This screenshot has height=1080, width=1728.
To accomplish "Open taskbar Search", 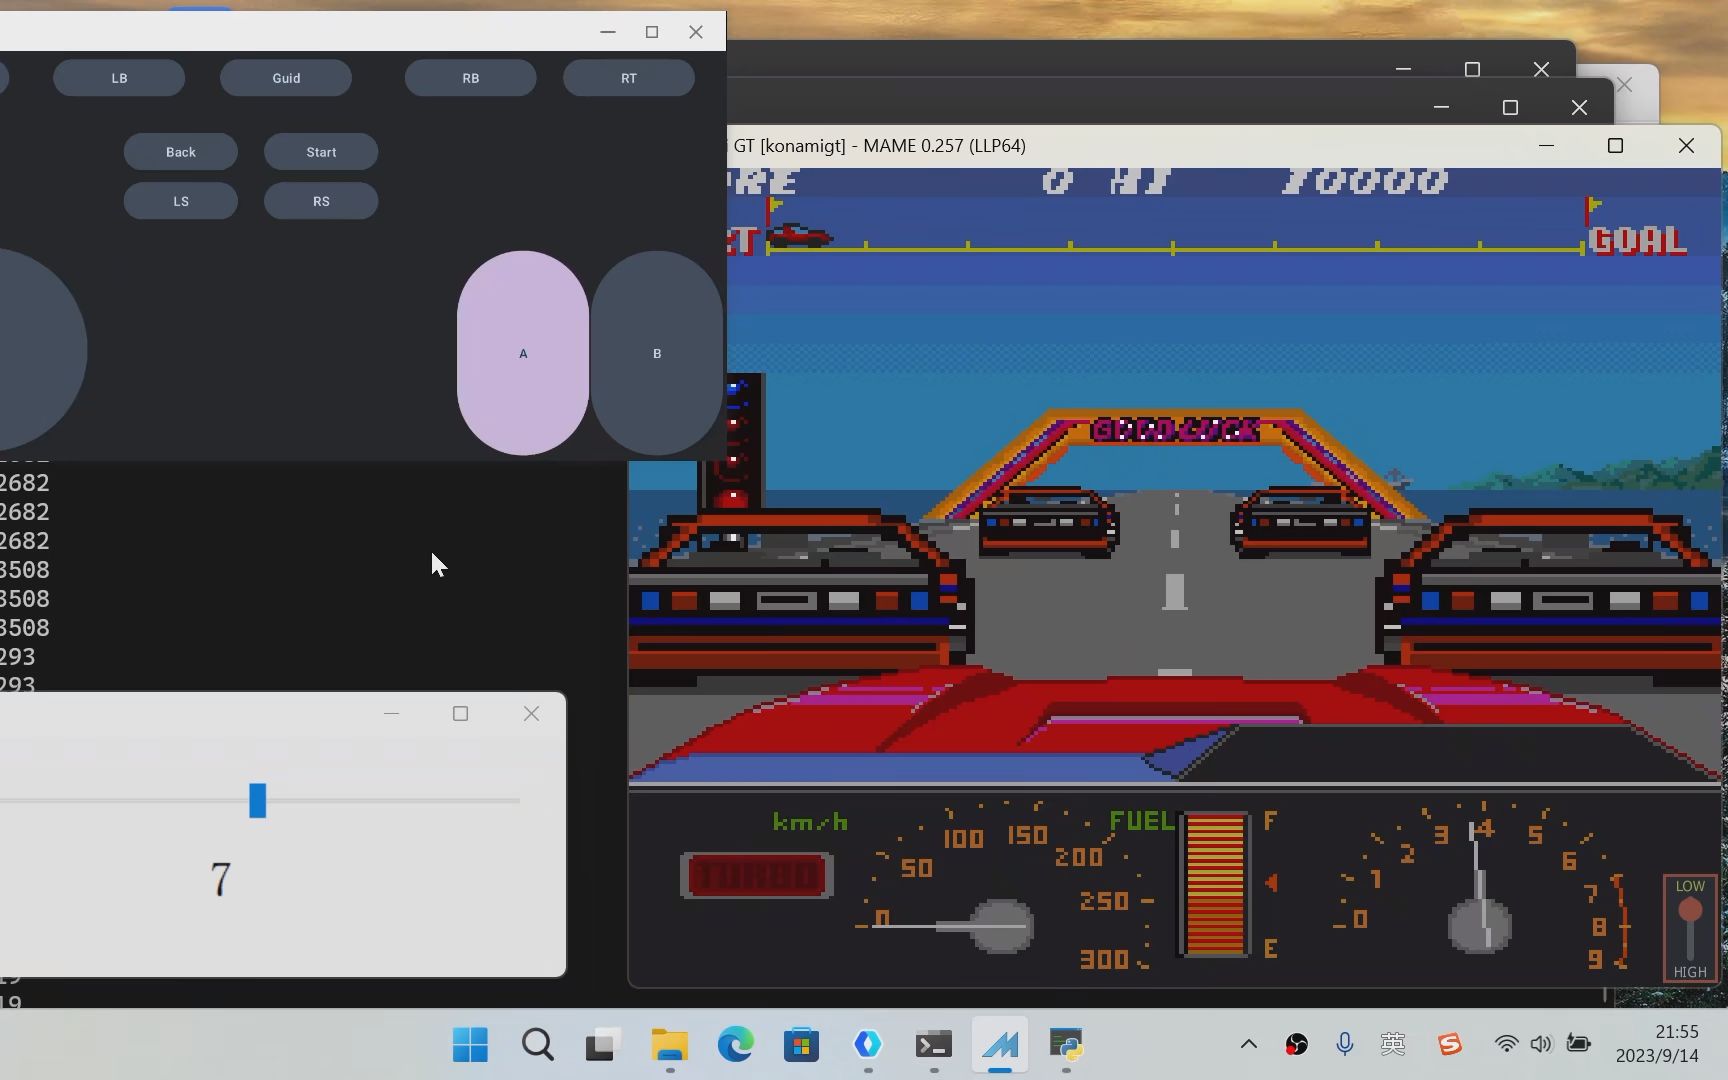I will tap(537, 1045).
